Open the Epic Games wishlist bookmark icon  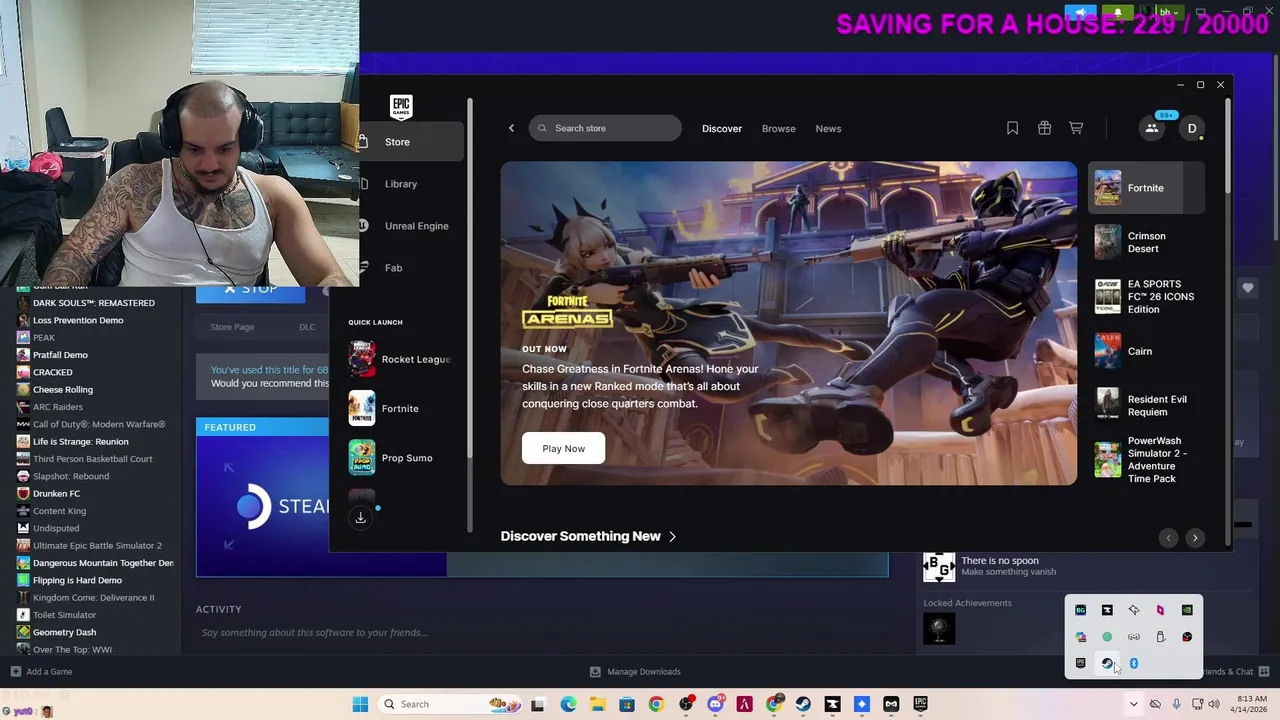point(1012,128)
